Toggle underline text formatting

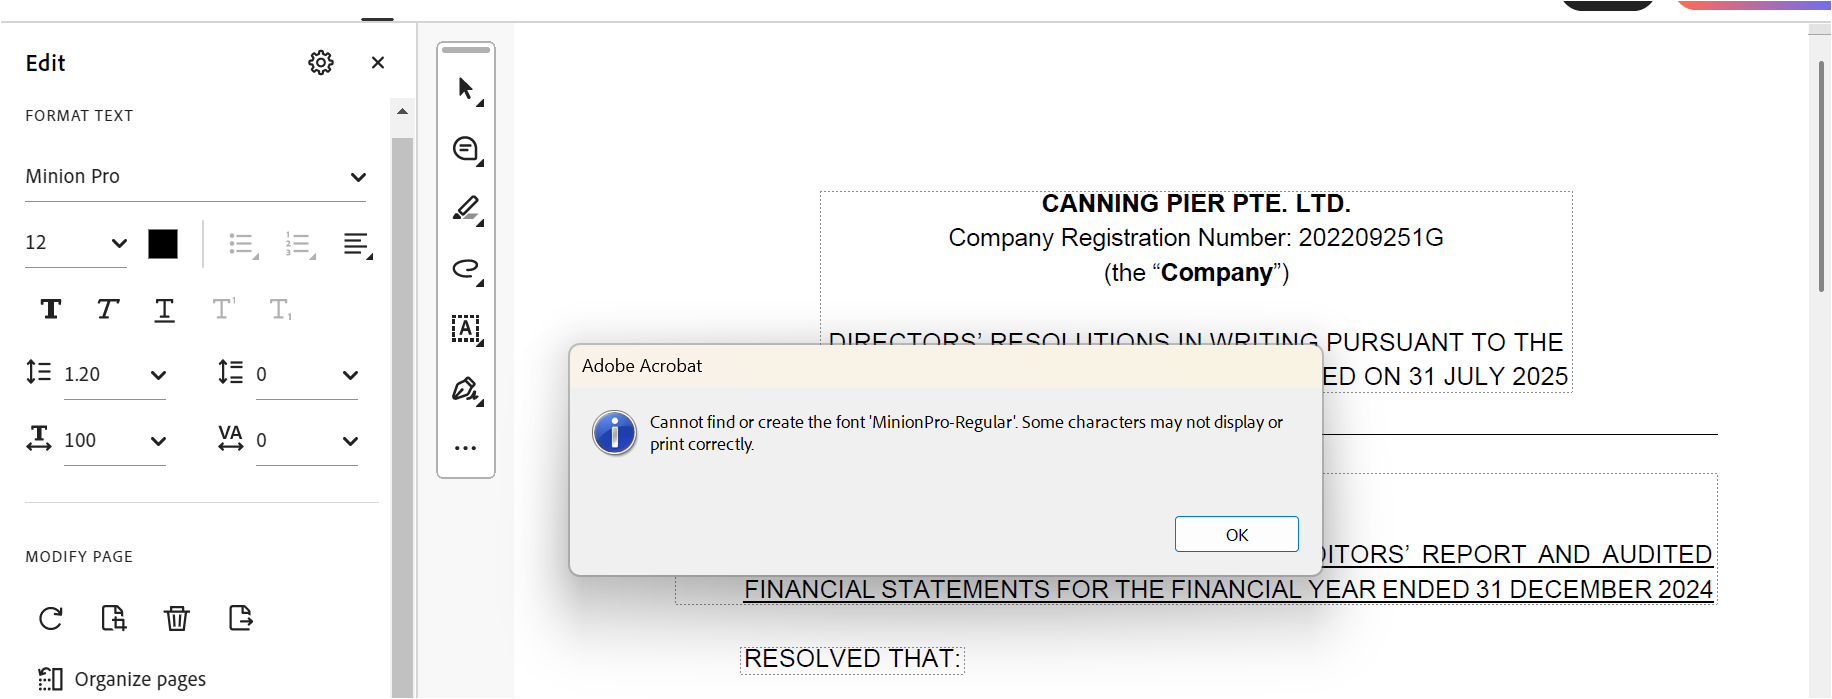point(164,310)
